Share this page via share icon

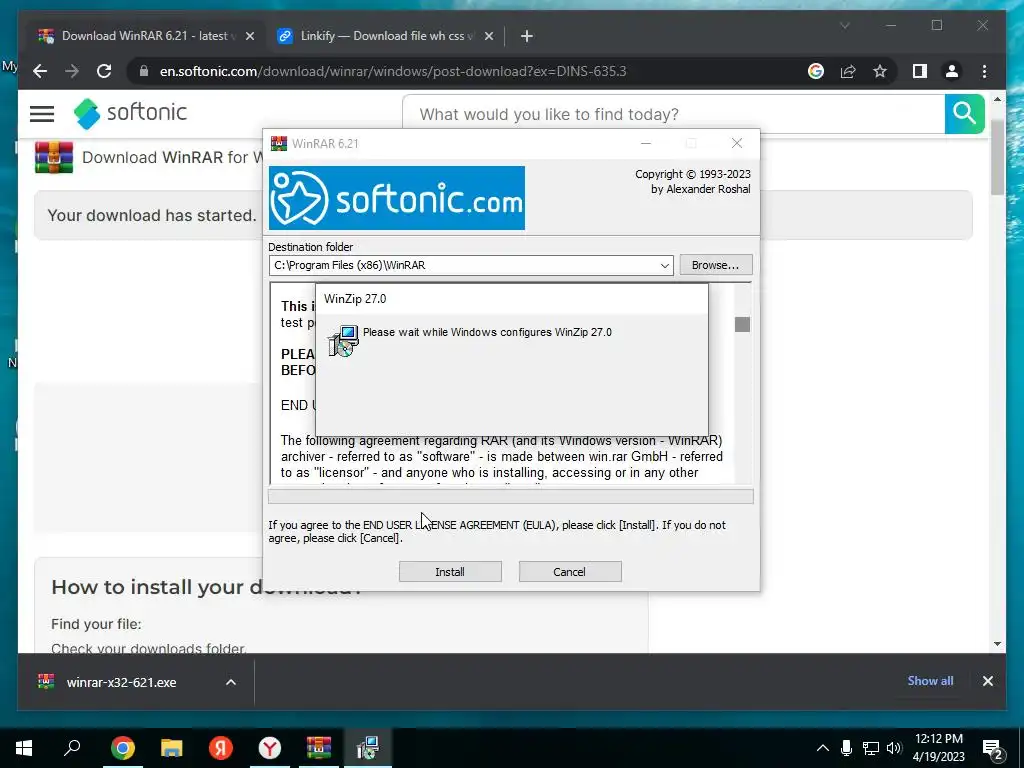[848, 71]
